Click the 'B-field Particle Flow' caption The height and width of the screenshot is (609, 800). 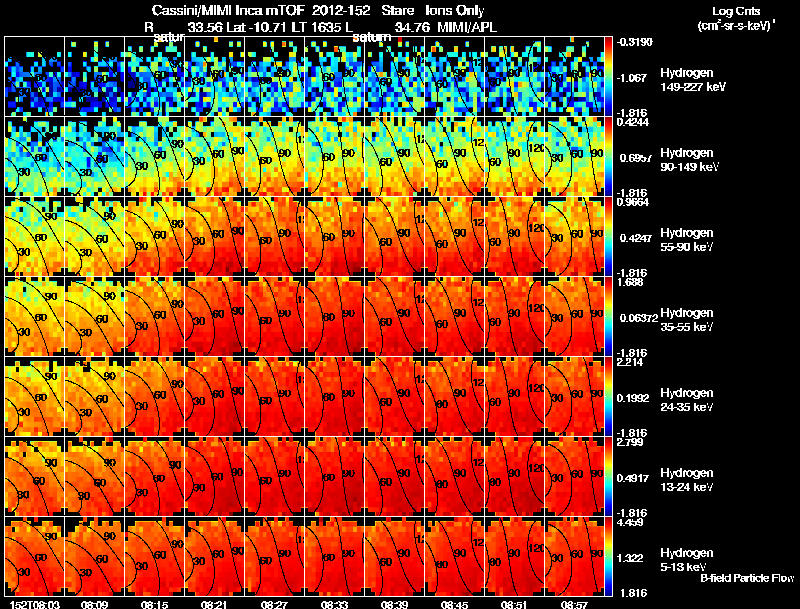point(747,578)
